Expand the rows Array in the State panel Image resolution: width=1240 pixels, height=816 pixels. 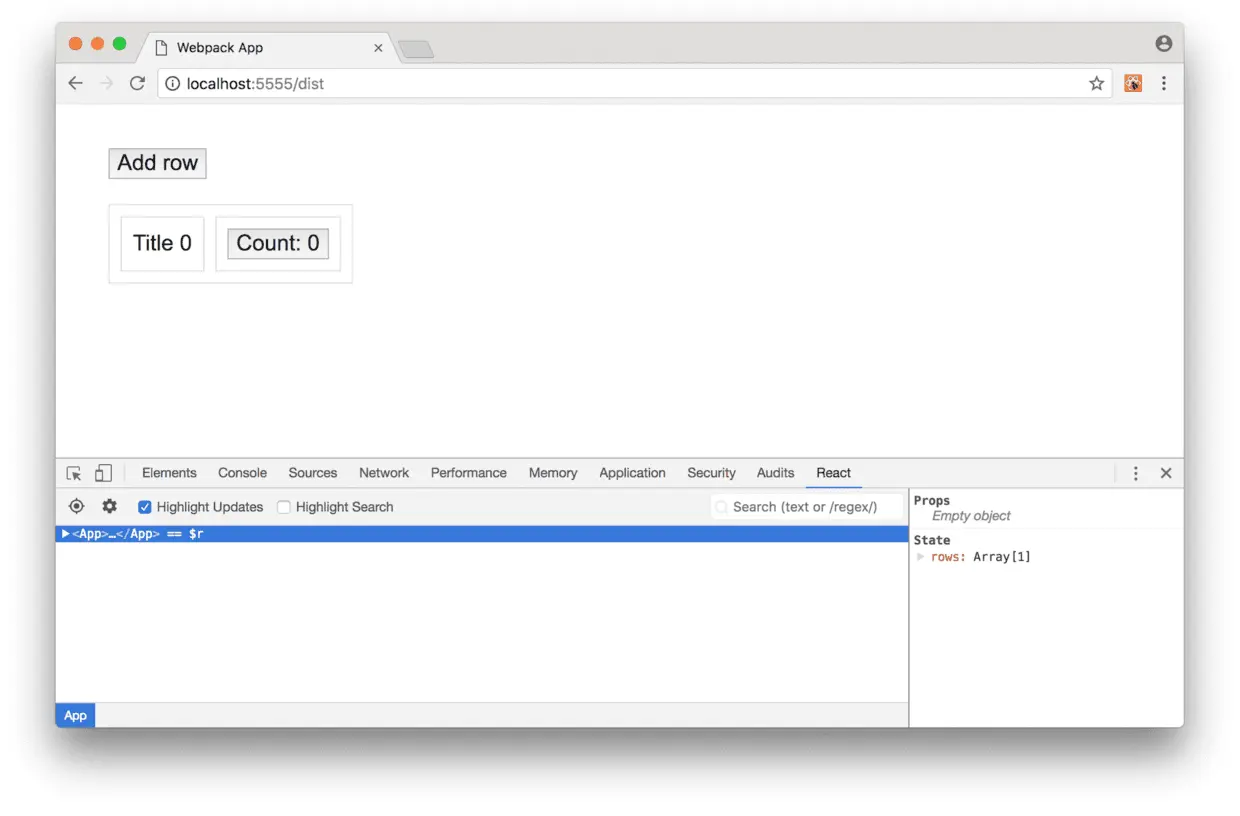921,557
